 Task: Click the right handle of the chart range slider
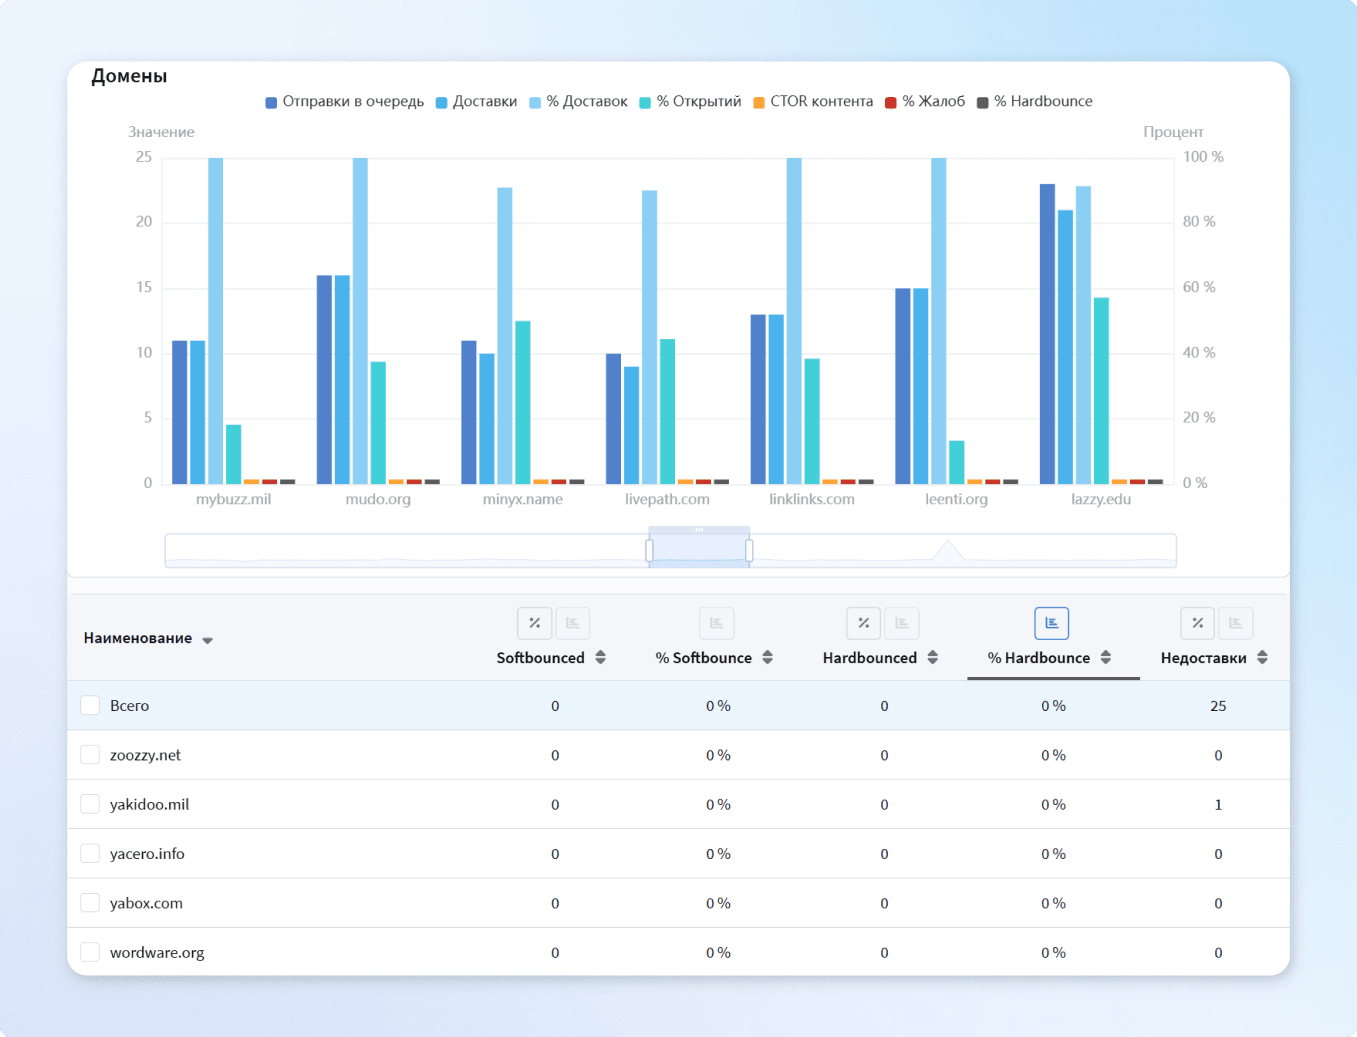click(749, 550)
